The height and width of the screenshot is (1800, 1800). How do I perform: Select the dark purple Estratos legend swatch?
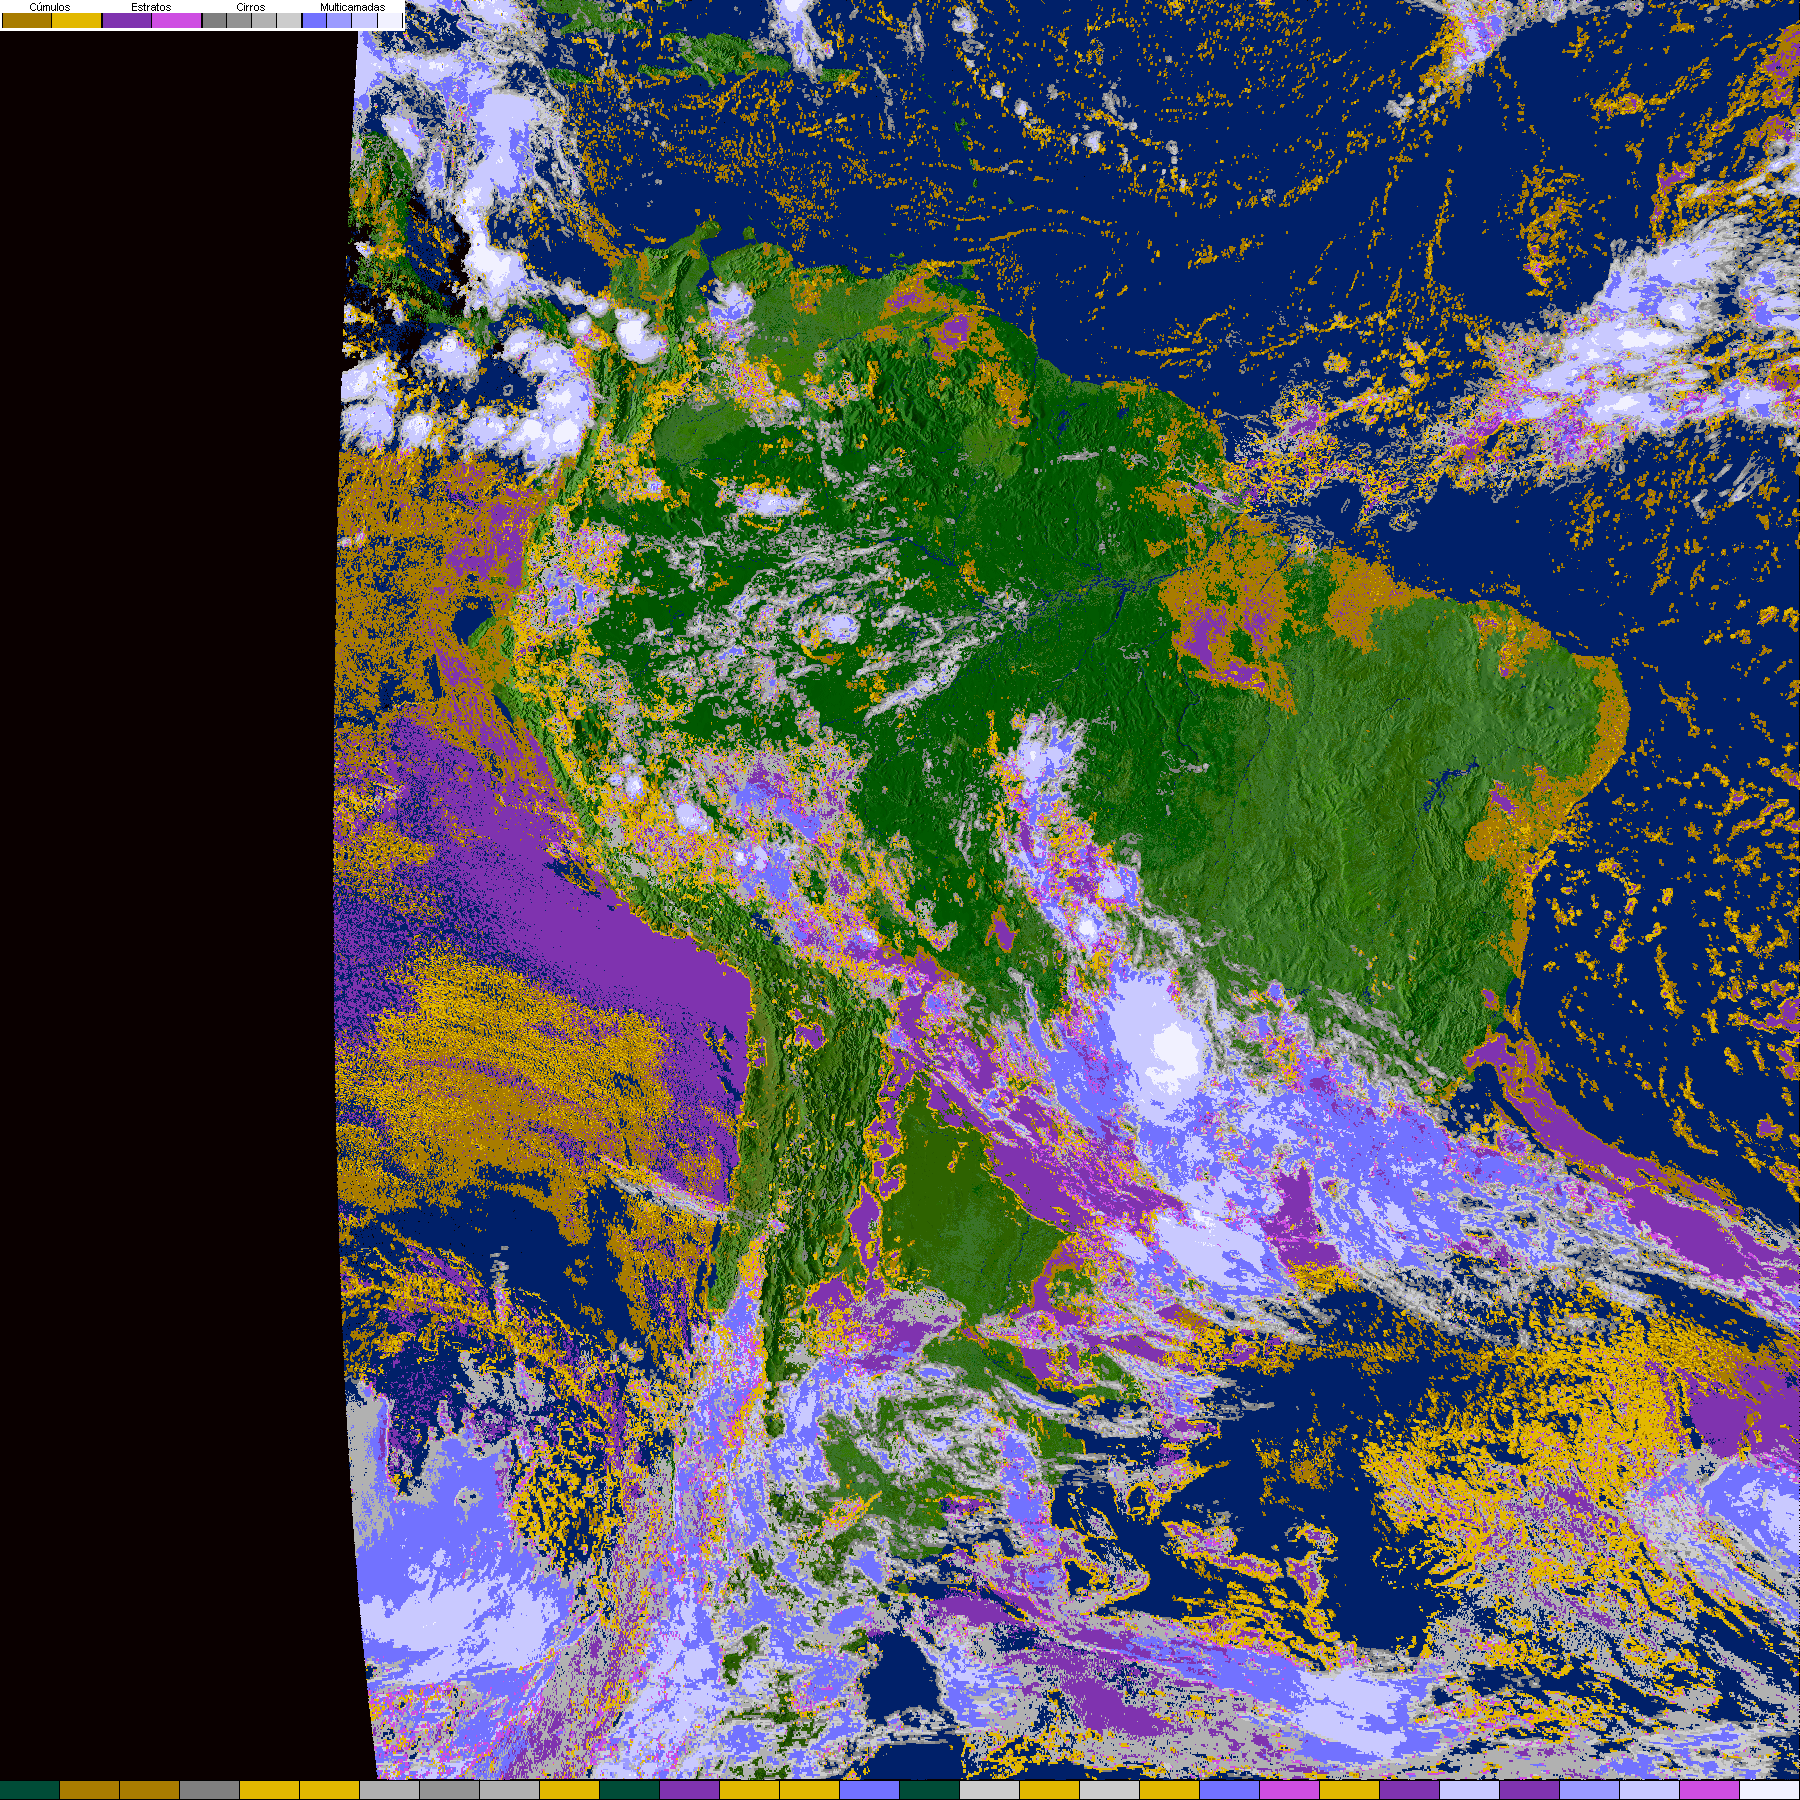tap(127, 20)
